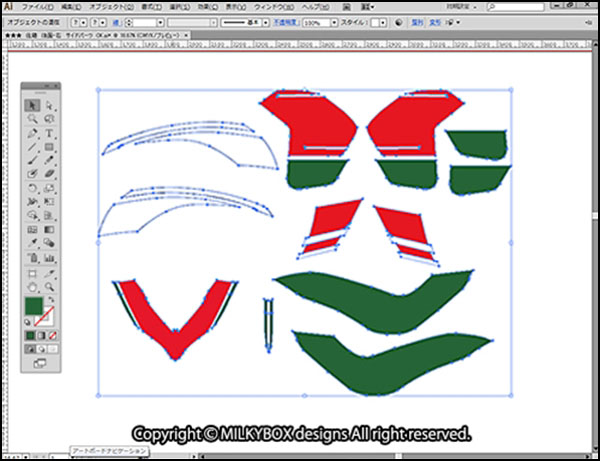600x461 pixels.
Task: Select the Direct Selection tool
Action: [49, 105]
